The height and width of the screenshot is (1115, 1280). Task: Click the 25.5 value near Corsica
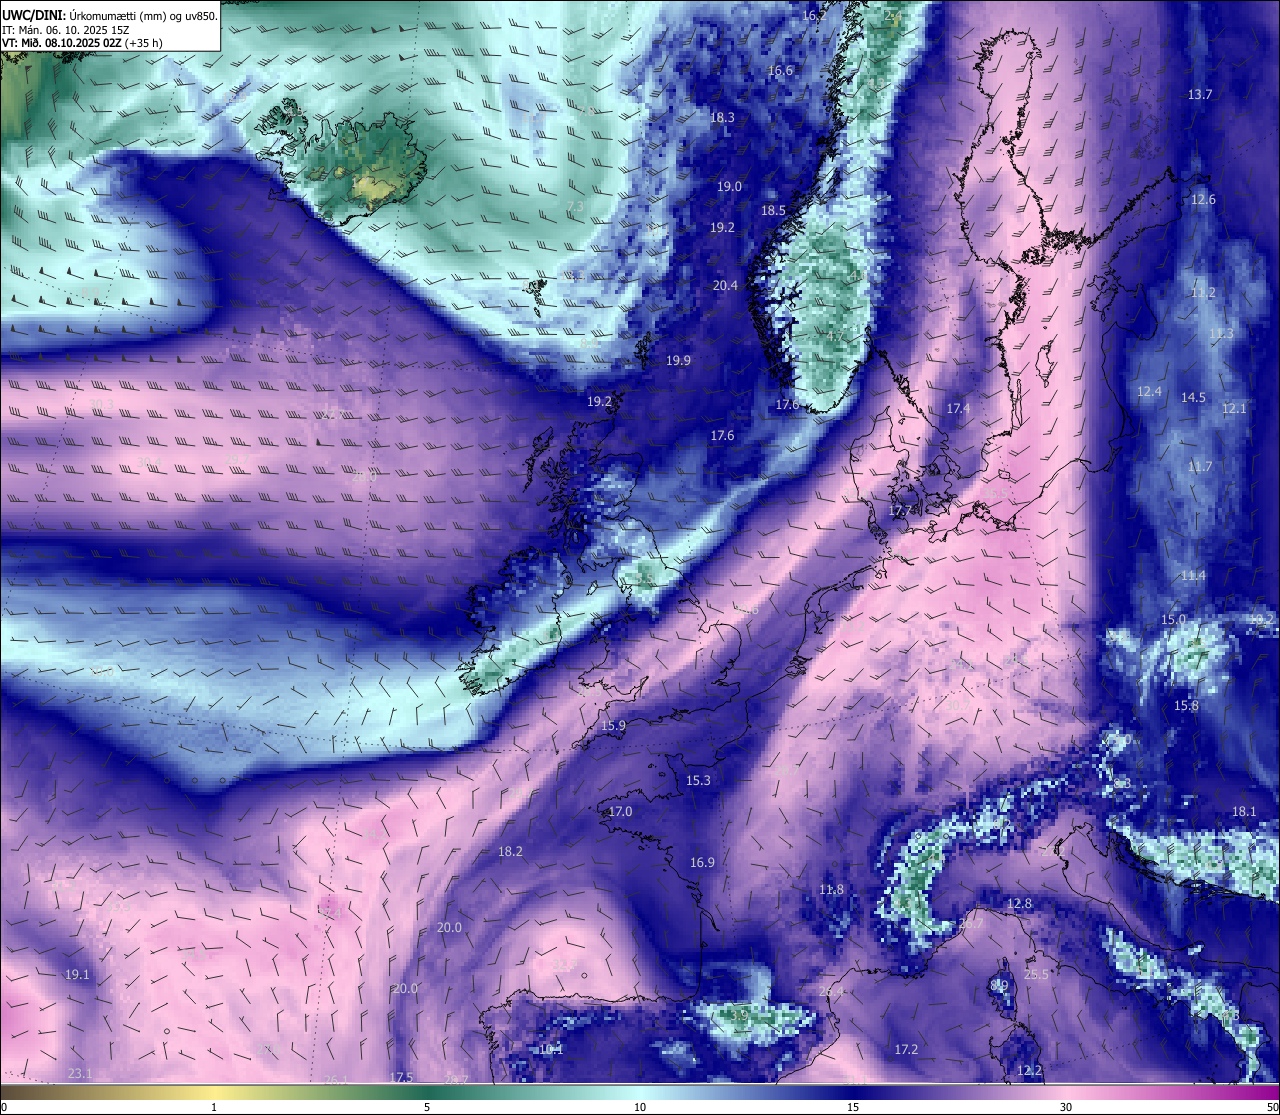[1036, 974]
